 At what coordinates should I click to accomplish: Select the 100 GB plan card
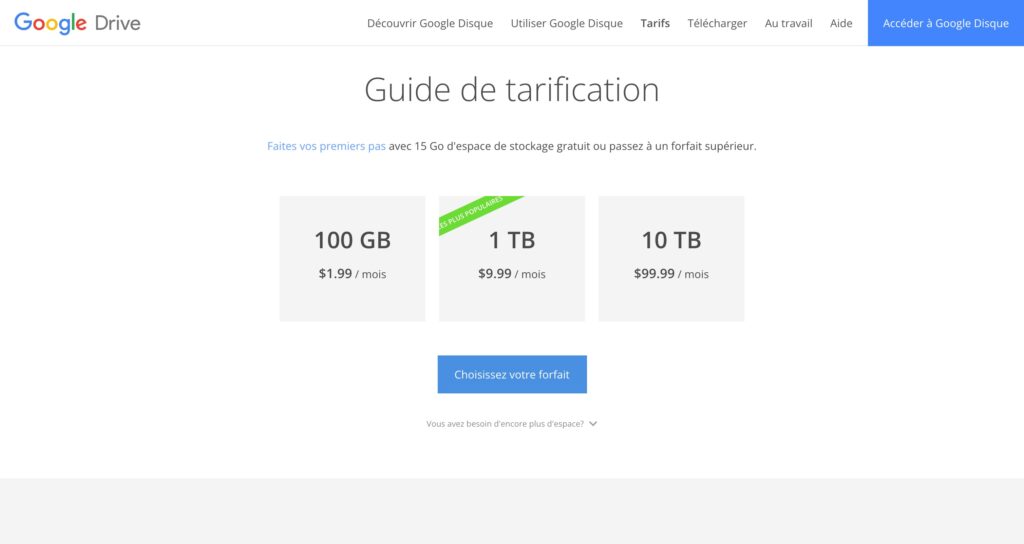tap(353, 259)
